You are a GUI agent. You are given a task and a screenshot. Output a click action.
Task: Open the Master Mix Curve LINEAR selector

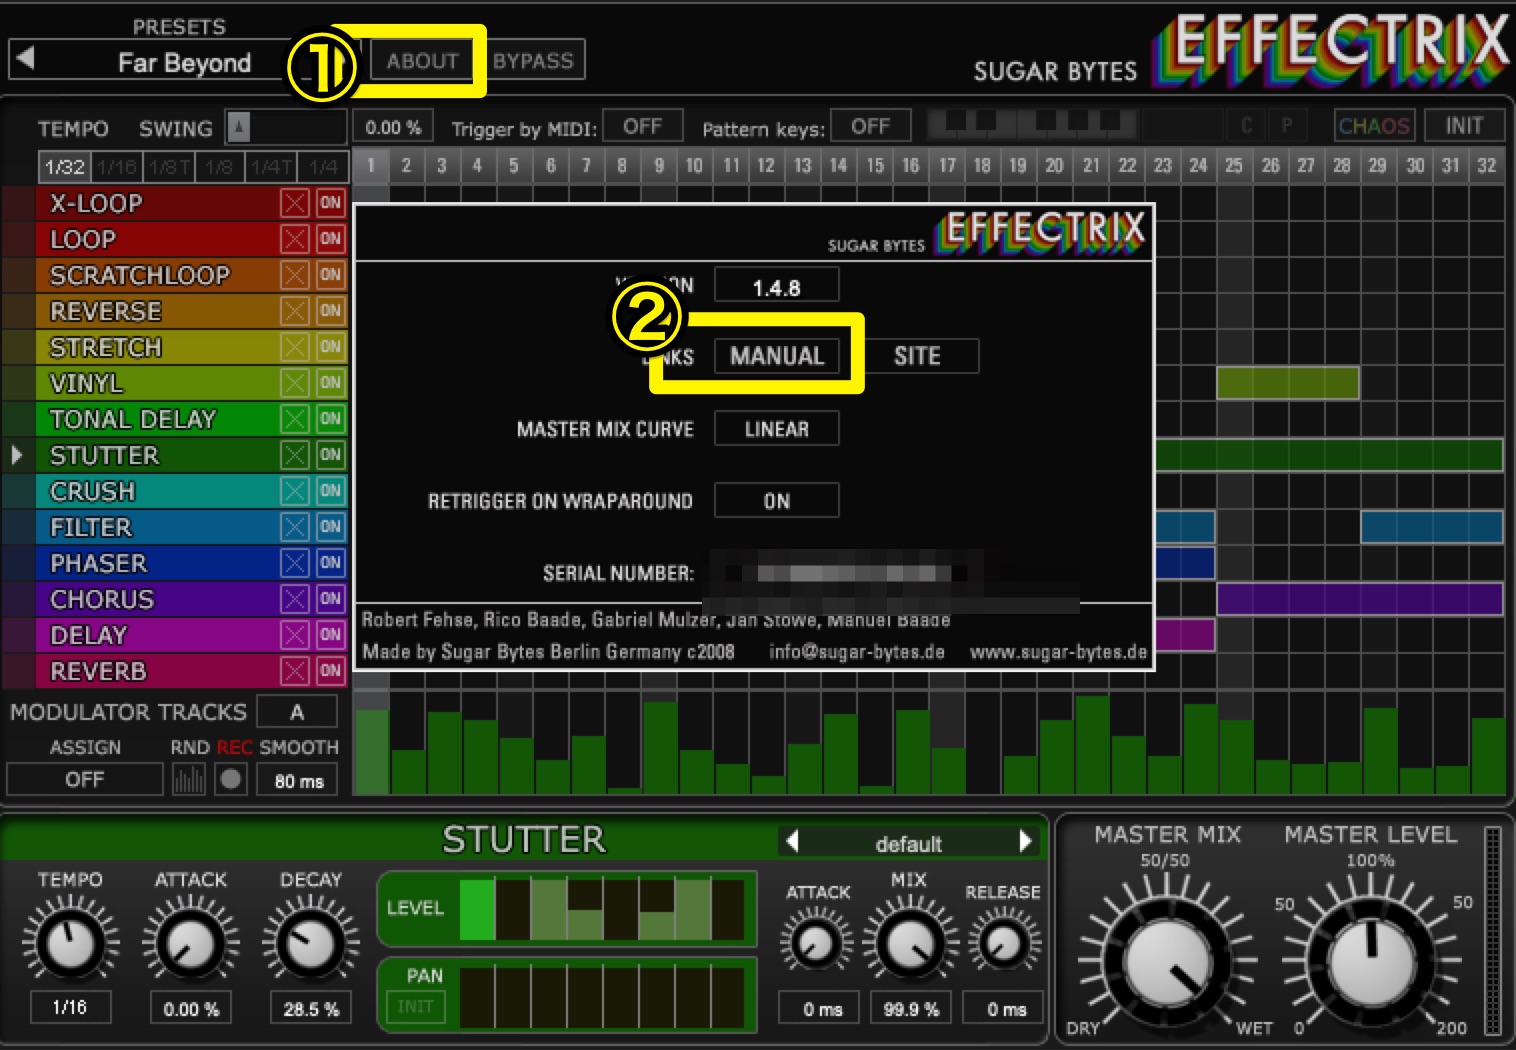(x=776, y=429)
